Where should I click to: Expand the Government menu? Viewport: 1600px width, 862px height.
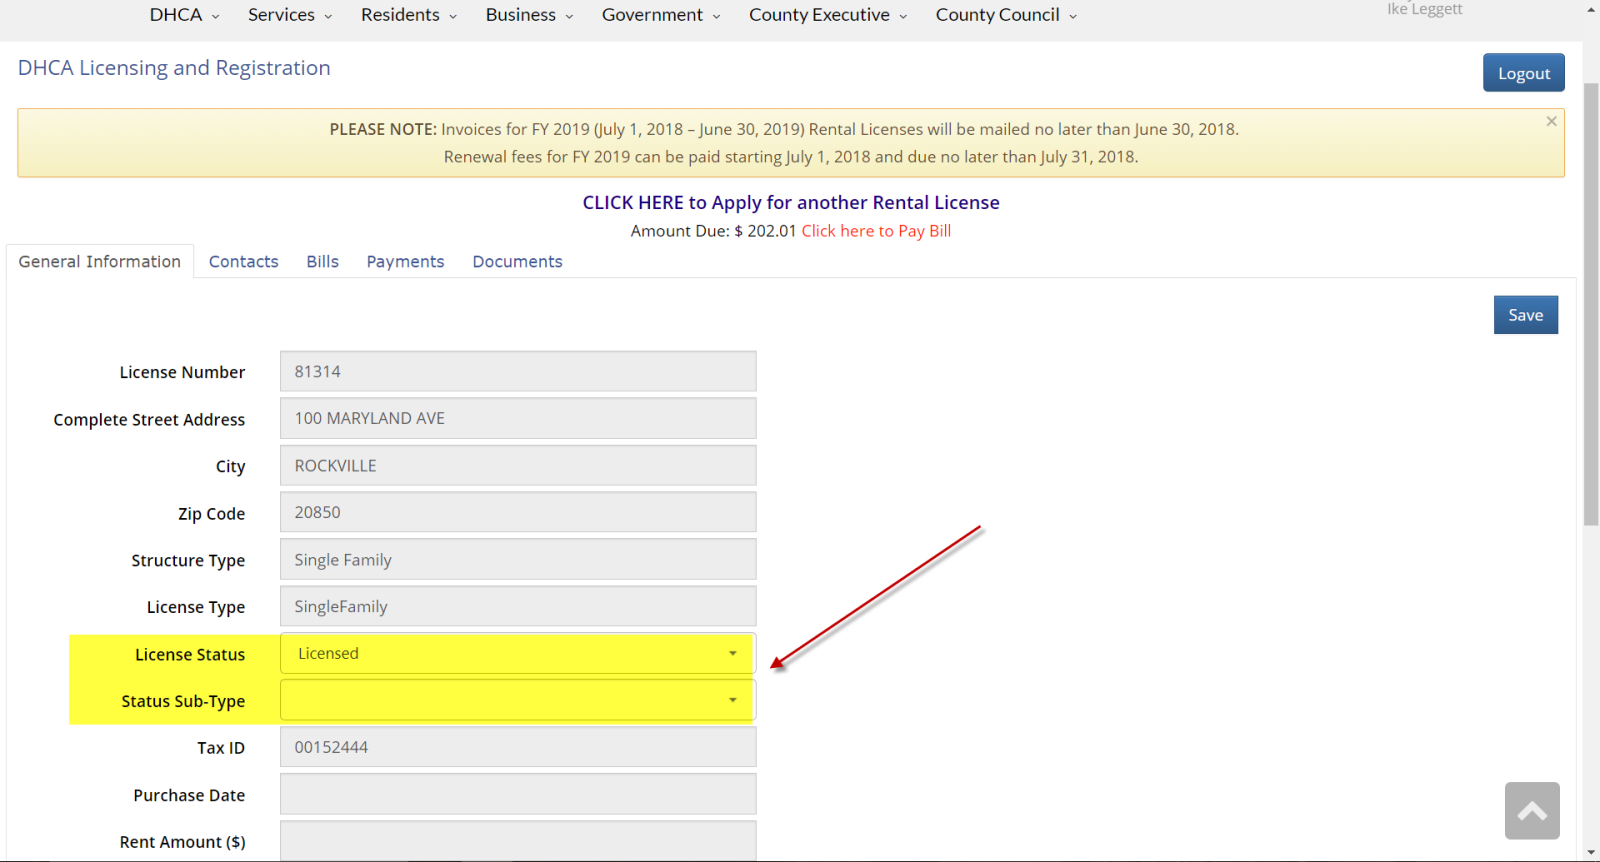point(660,15)
